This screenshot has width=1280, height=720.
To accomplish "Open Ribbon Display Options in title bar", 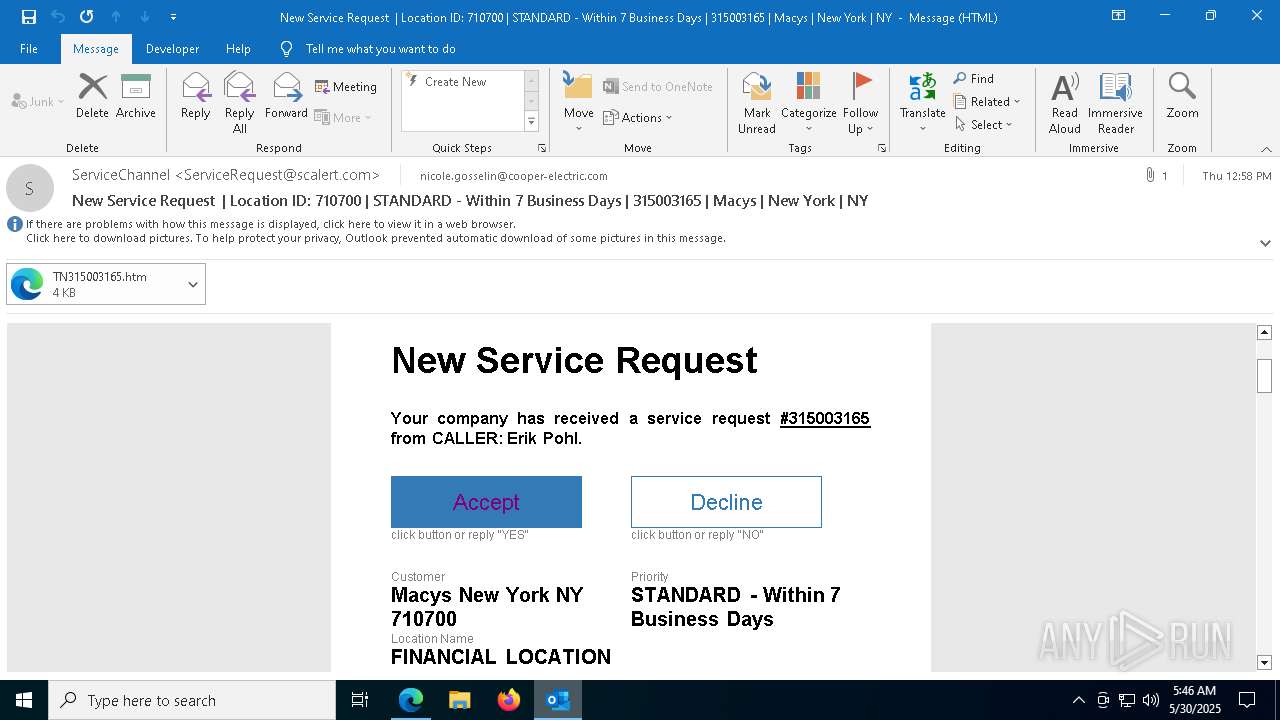I will pyautogui.click(x=1119, y=16).
